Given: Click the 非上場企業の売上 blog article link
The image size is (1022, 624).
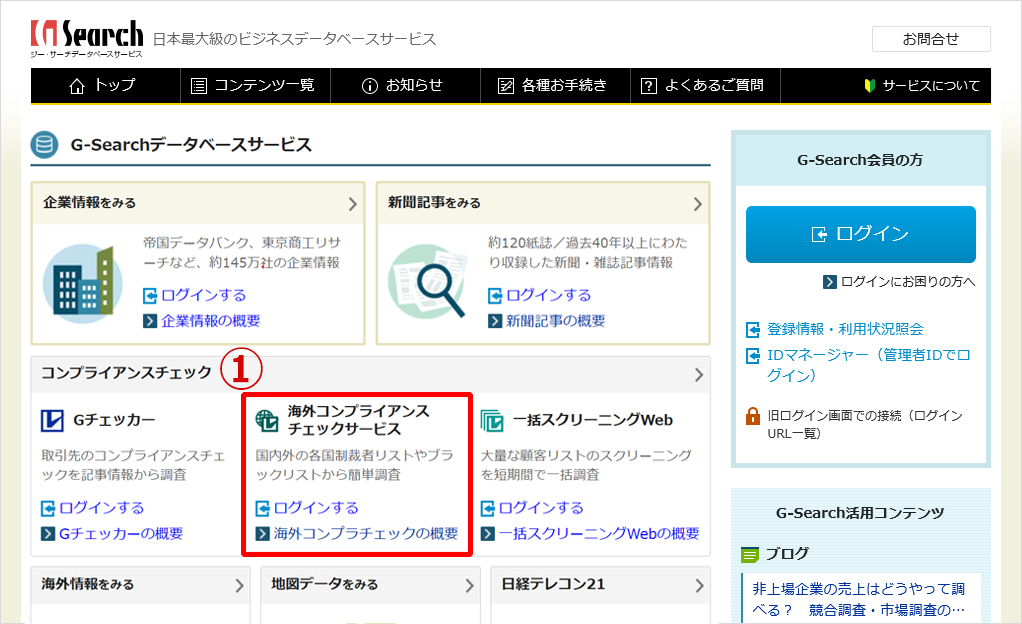Looking at the screenshot, I should (x=858, y=598).
